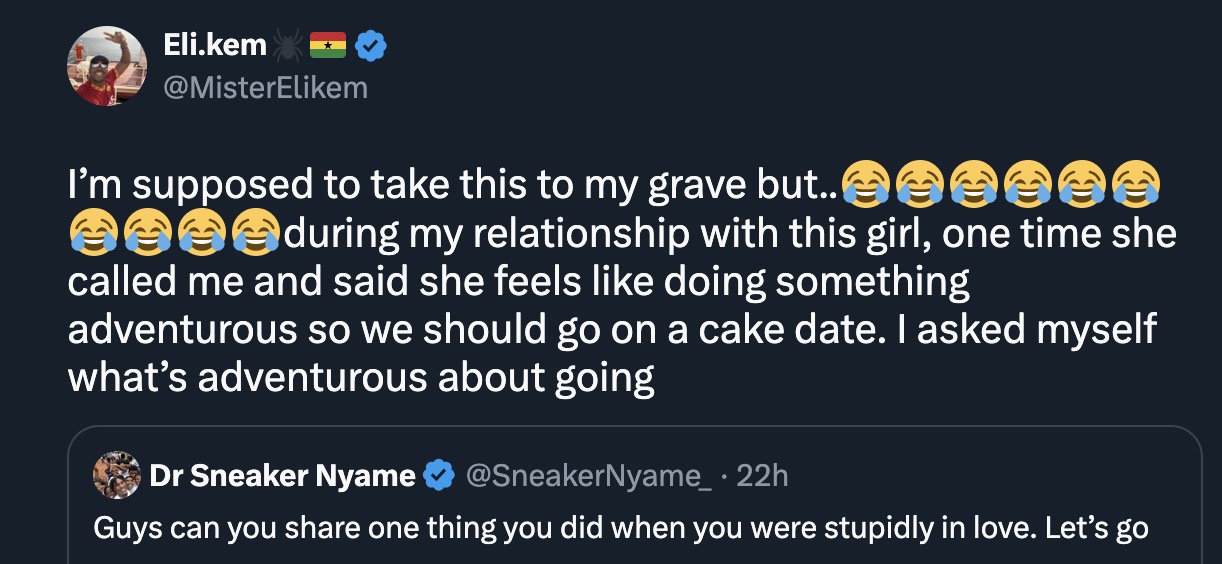The width and height of the screenshot is (1222, 564).
Task: Click the last laughing emoji on first line
Action: tap(1134, 184)
